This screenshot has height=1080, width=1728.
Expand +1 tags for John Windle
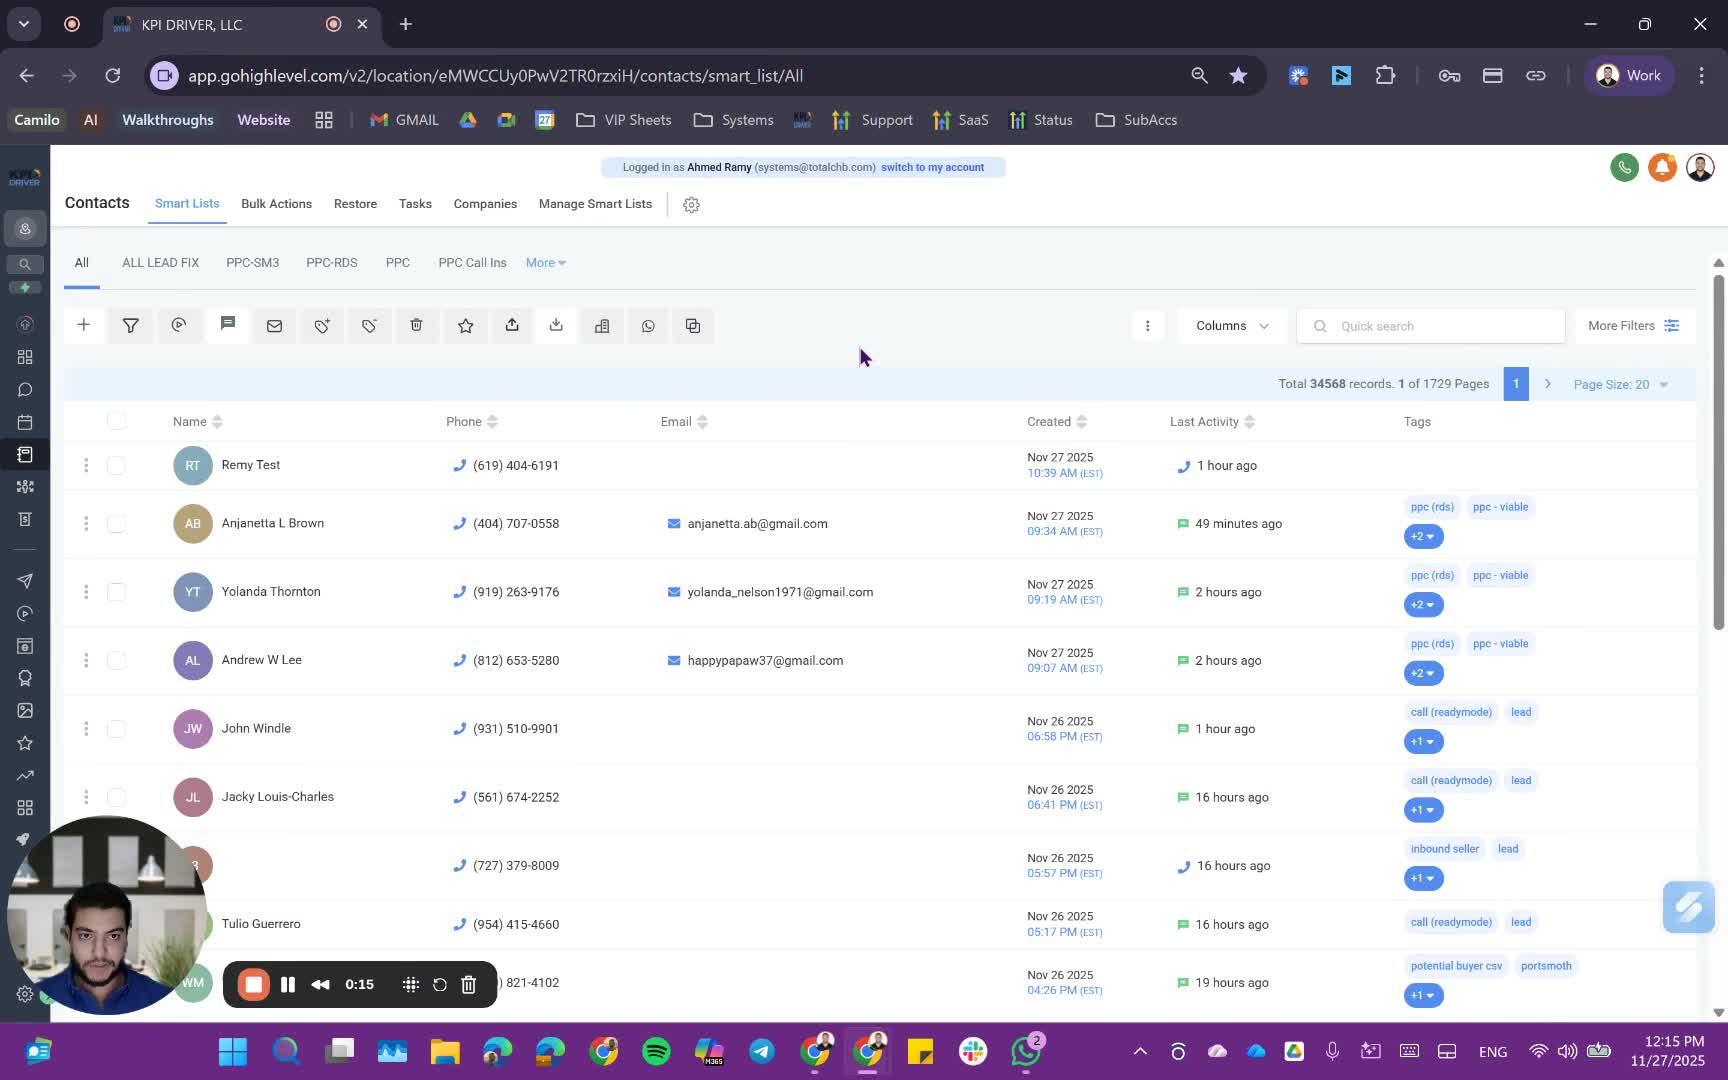(x=1423, y=741)
